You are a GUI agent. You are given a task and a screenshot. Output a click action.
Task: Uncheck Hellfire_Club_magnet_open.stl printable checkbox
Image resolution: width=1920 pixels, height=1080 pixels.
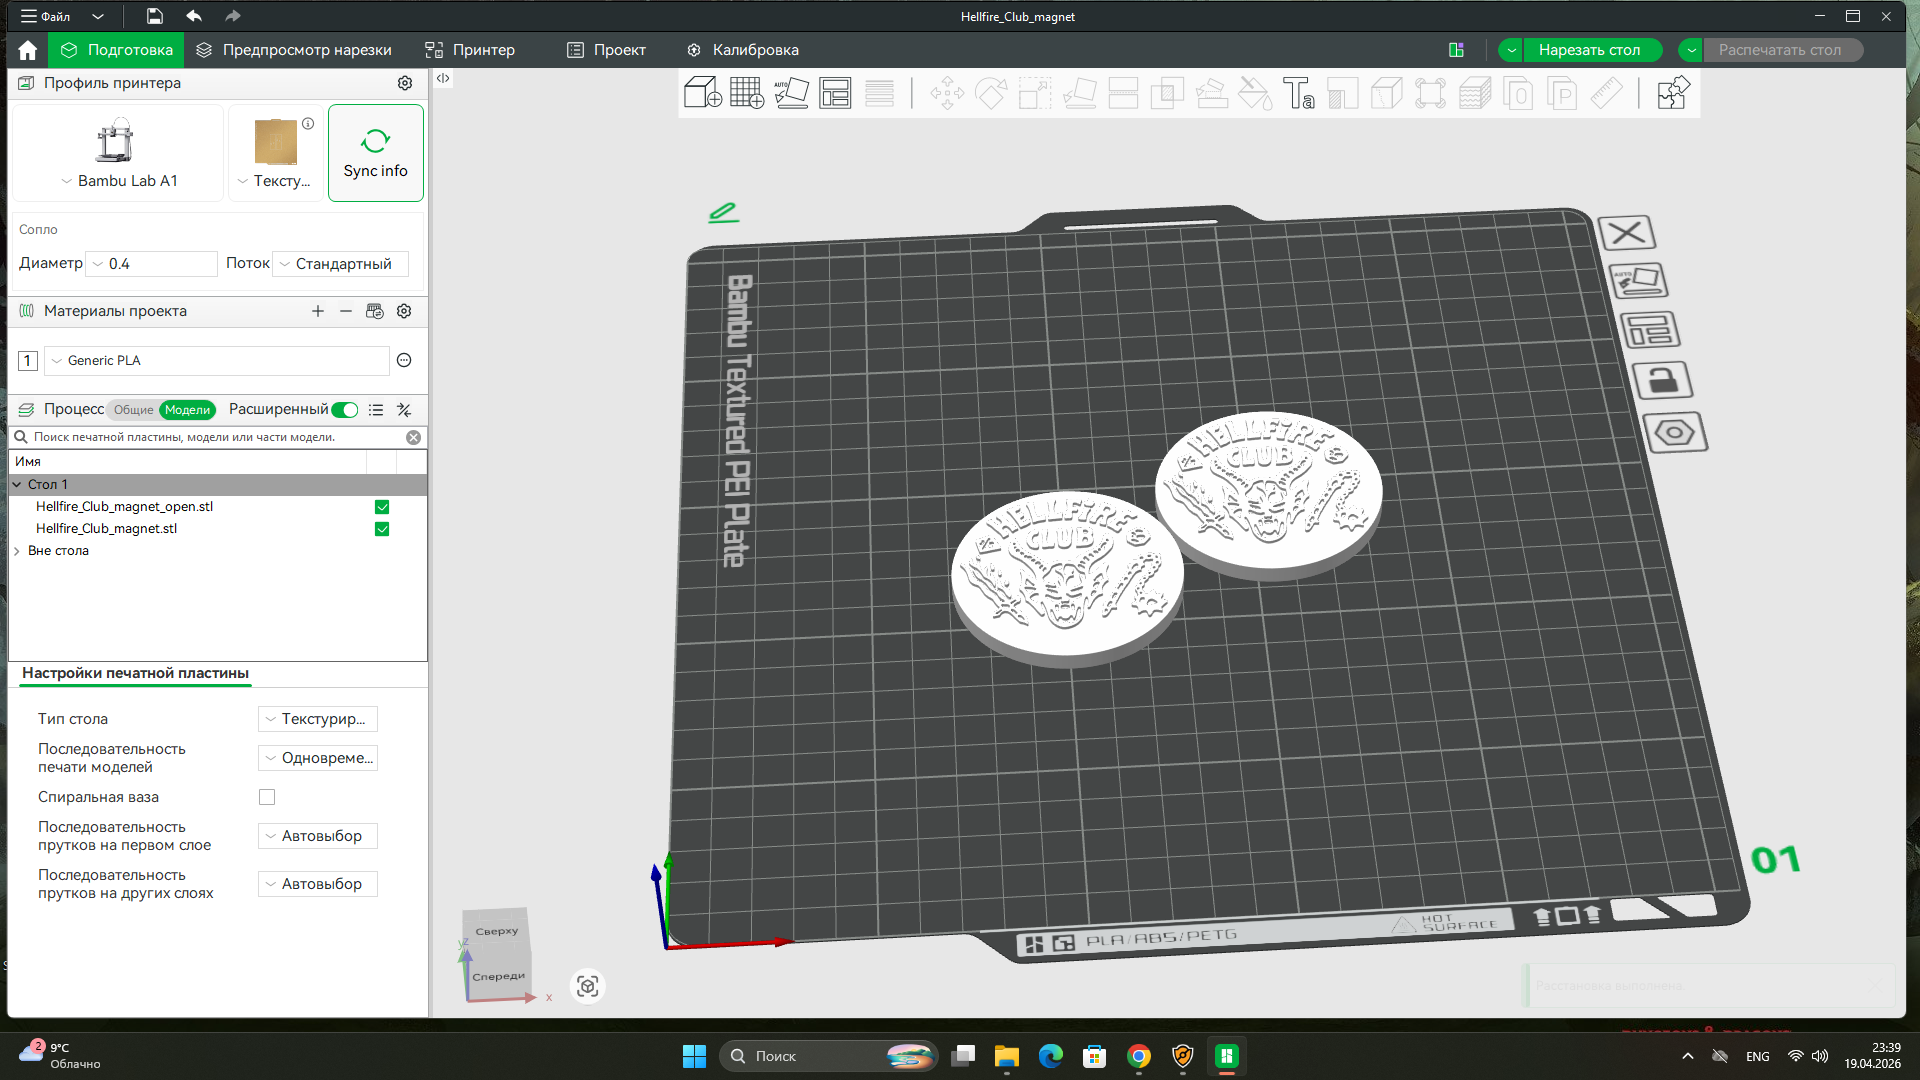click(x=382, y=507)
